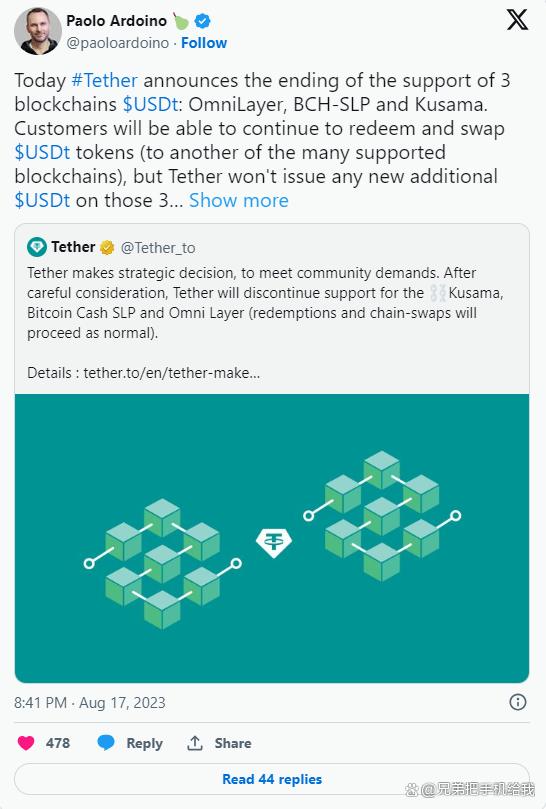This screenshot has height=809, width=546.
Task: Click the Read 44 replies button
Action: 272,779
